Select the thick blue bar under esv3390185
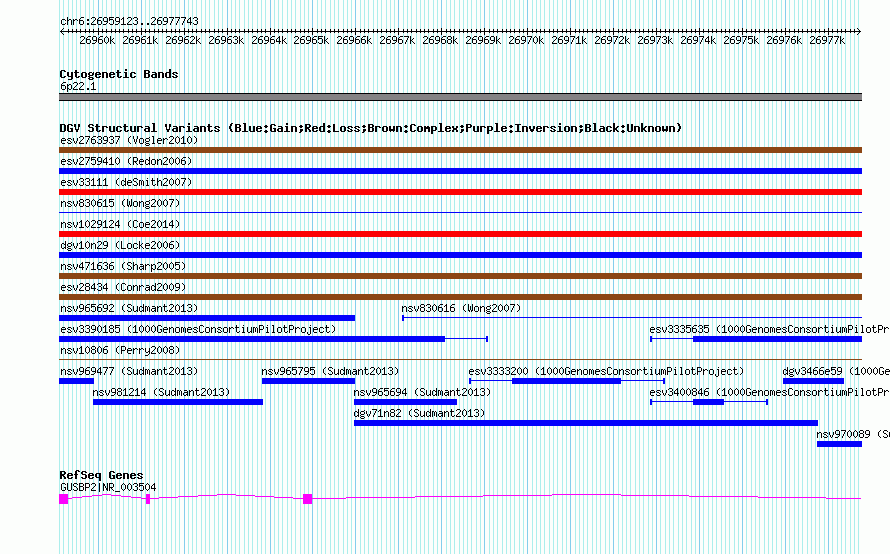The height and width of the screenshot is (554, 890). (x=252, y=339)
